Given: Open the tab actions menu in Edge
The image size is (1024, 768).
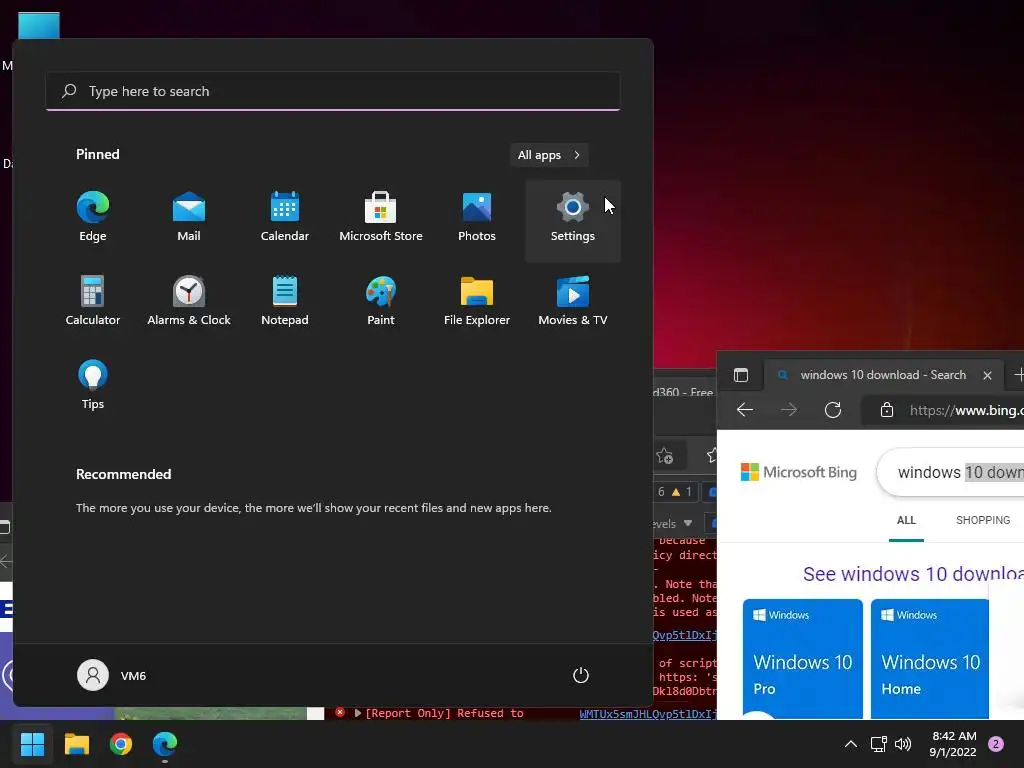Looking at the screenshot, I should pos(741,375).
